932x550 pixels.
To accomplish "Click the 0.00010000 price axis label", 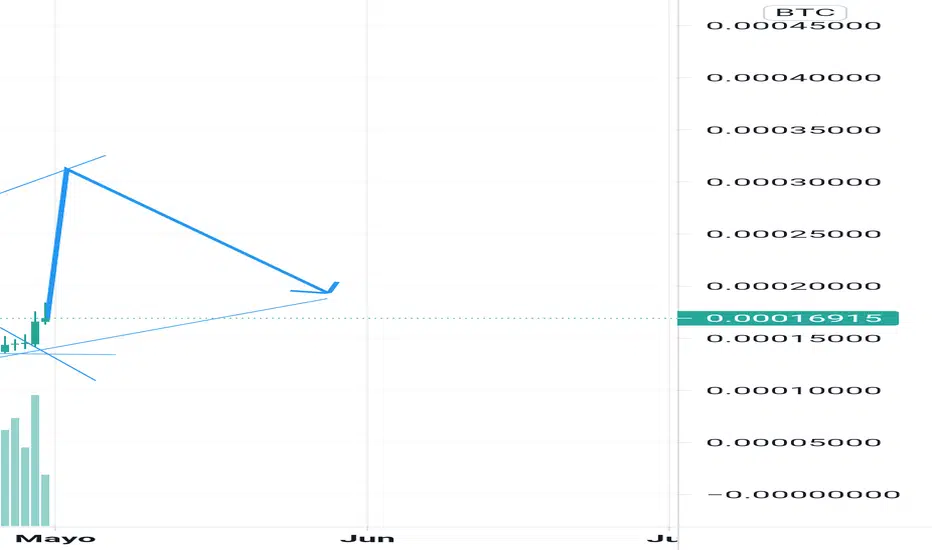I will [x=793, y=390].
